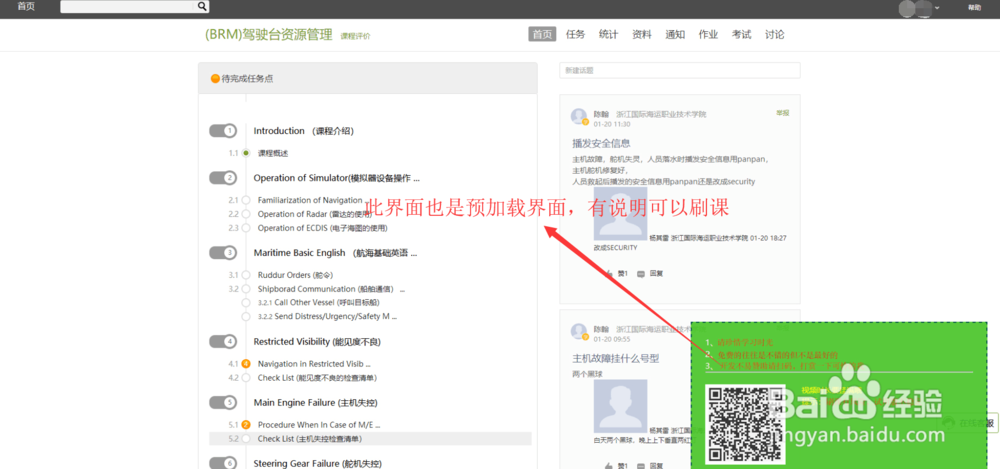The width and height of the screenshot is (1000, 469).
Task: Click 陈翰's avatar on 主机故障挂什么号型 post
Action: coord(579,331)
